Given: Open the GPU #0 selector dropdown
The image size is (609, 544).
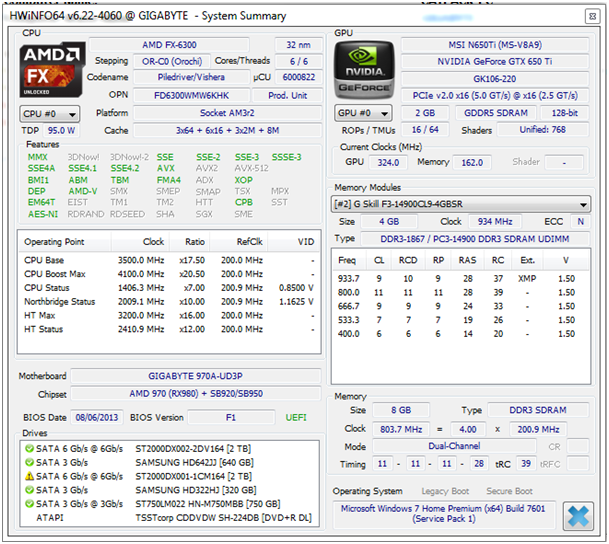Looking at the screenshot, I should pyautogui.click(x=363, y=113).
